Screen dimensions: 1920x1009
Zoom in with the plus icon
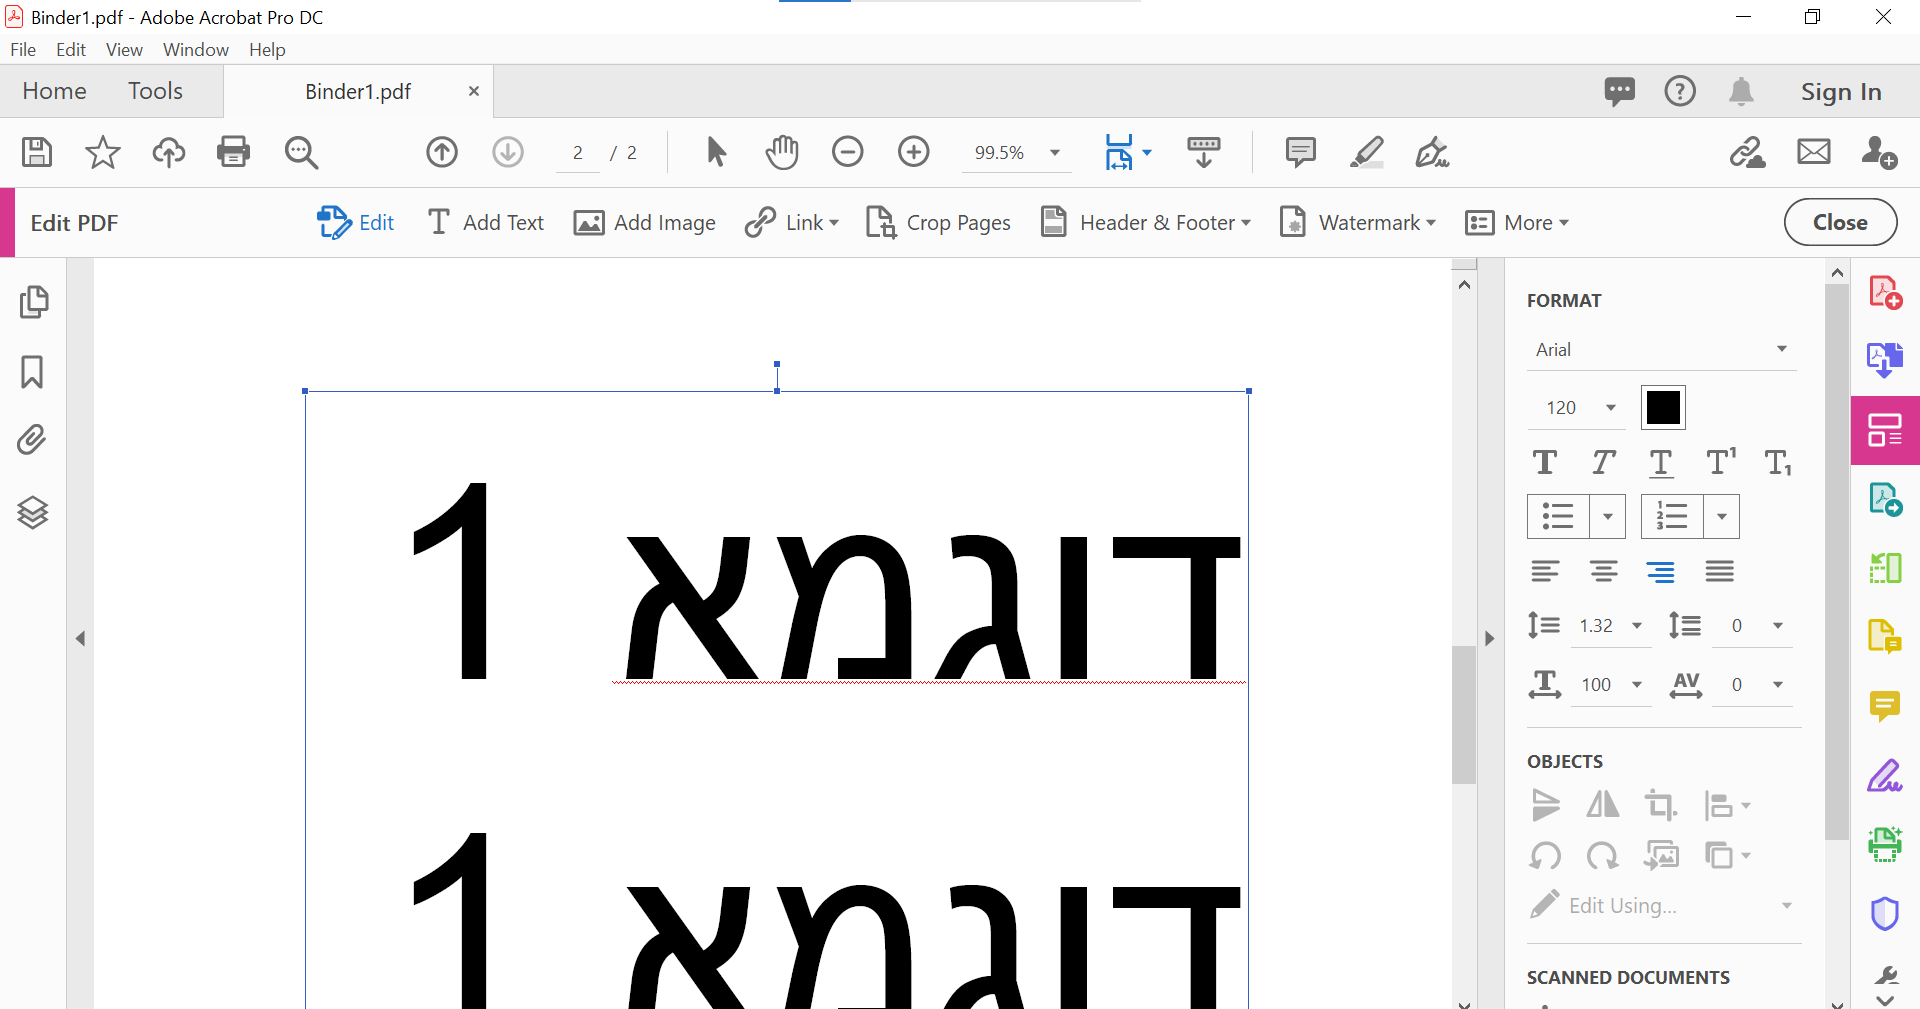click(x=914, y=152)
